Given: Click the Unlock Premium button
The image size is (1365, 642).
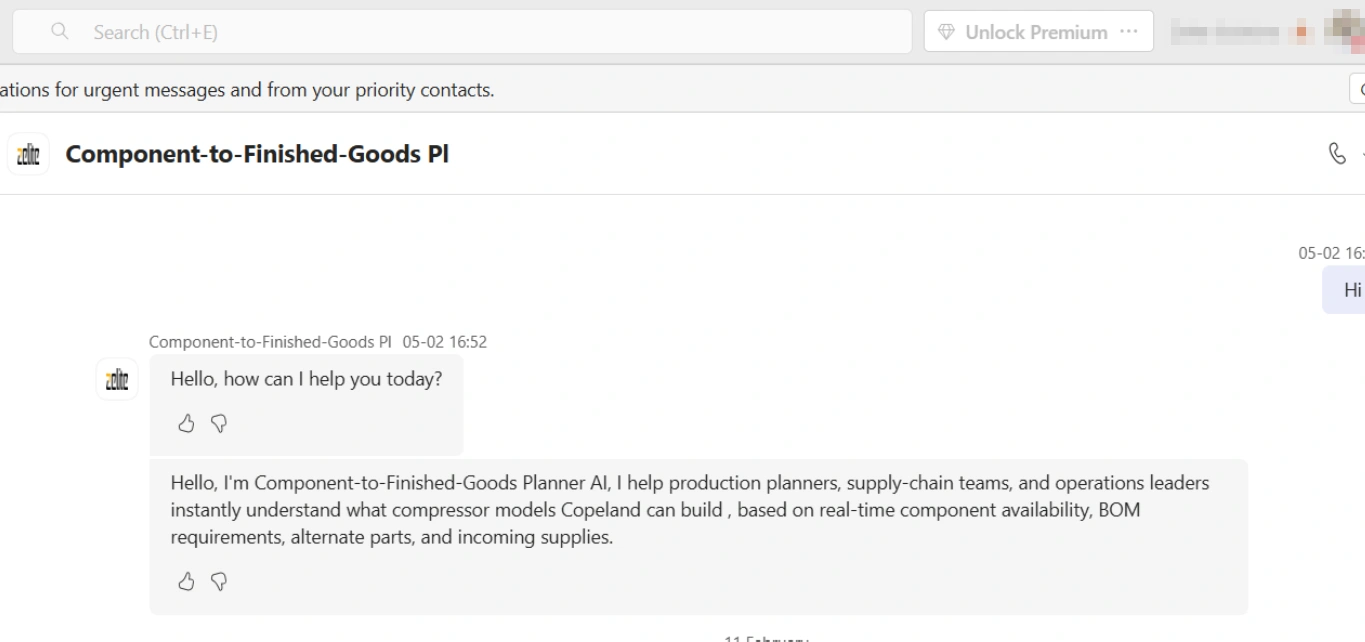Looking at the screenshot, I should tap(1039, 32).
